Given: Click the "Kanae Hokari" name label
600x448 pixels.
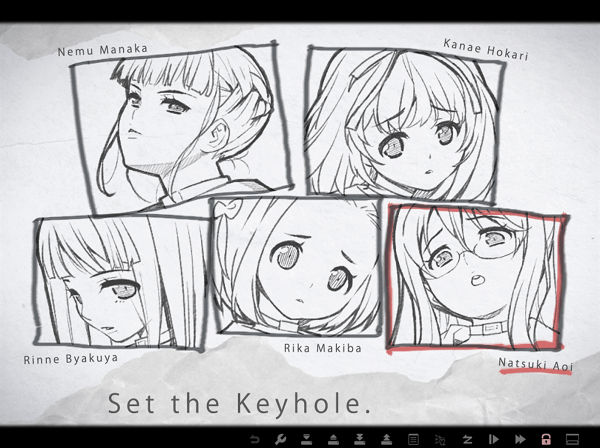Looking at the screenshot, I should [486, 49].
